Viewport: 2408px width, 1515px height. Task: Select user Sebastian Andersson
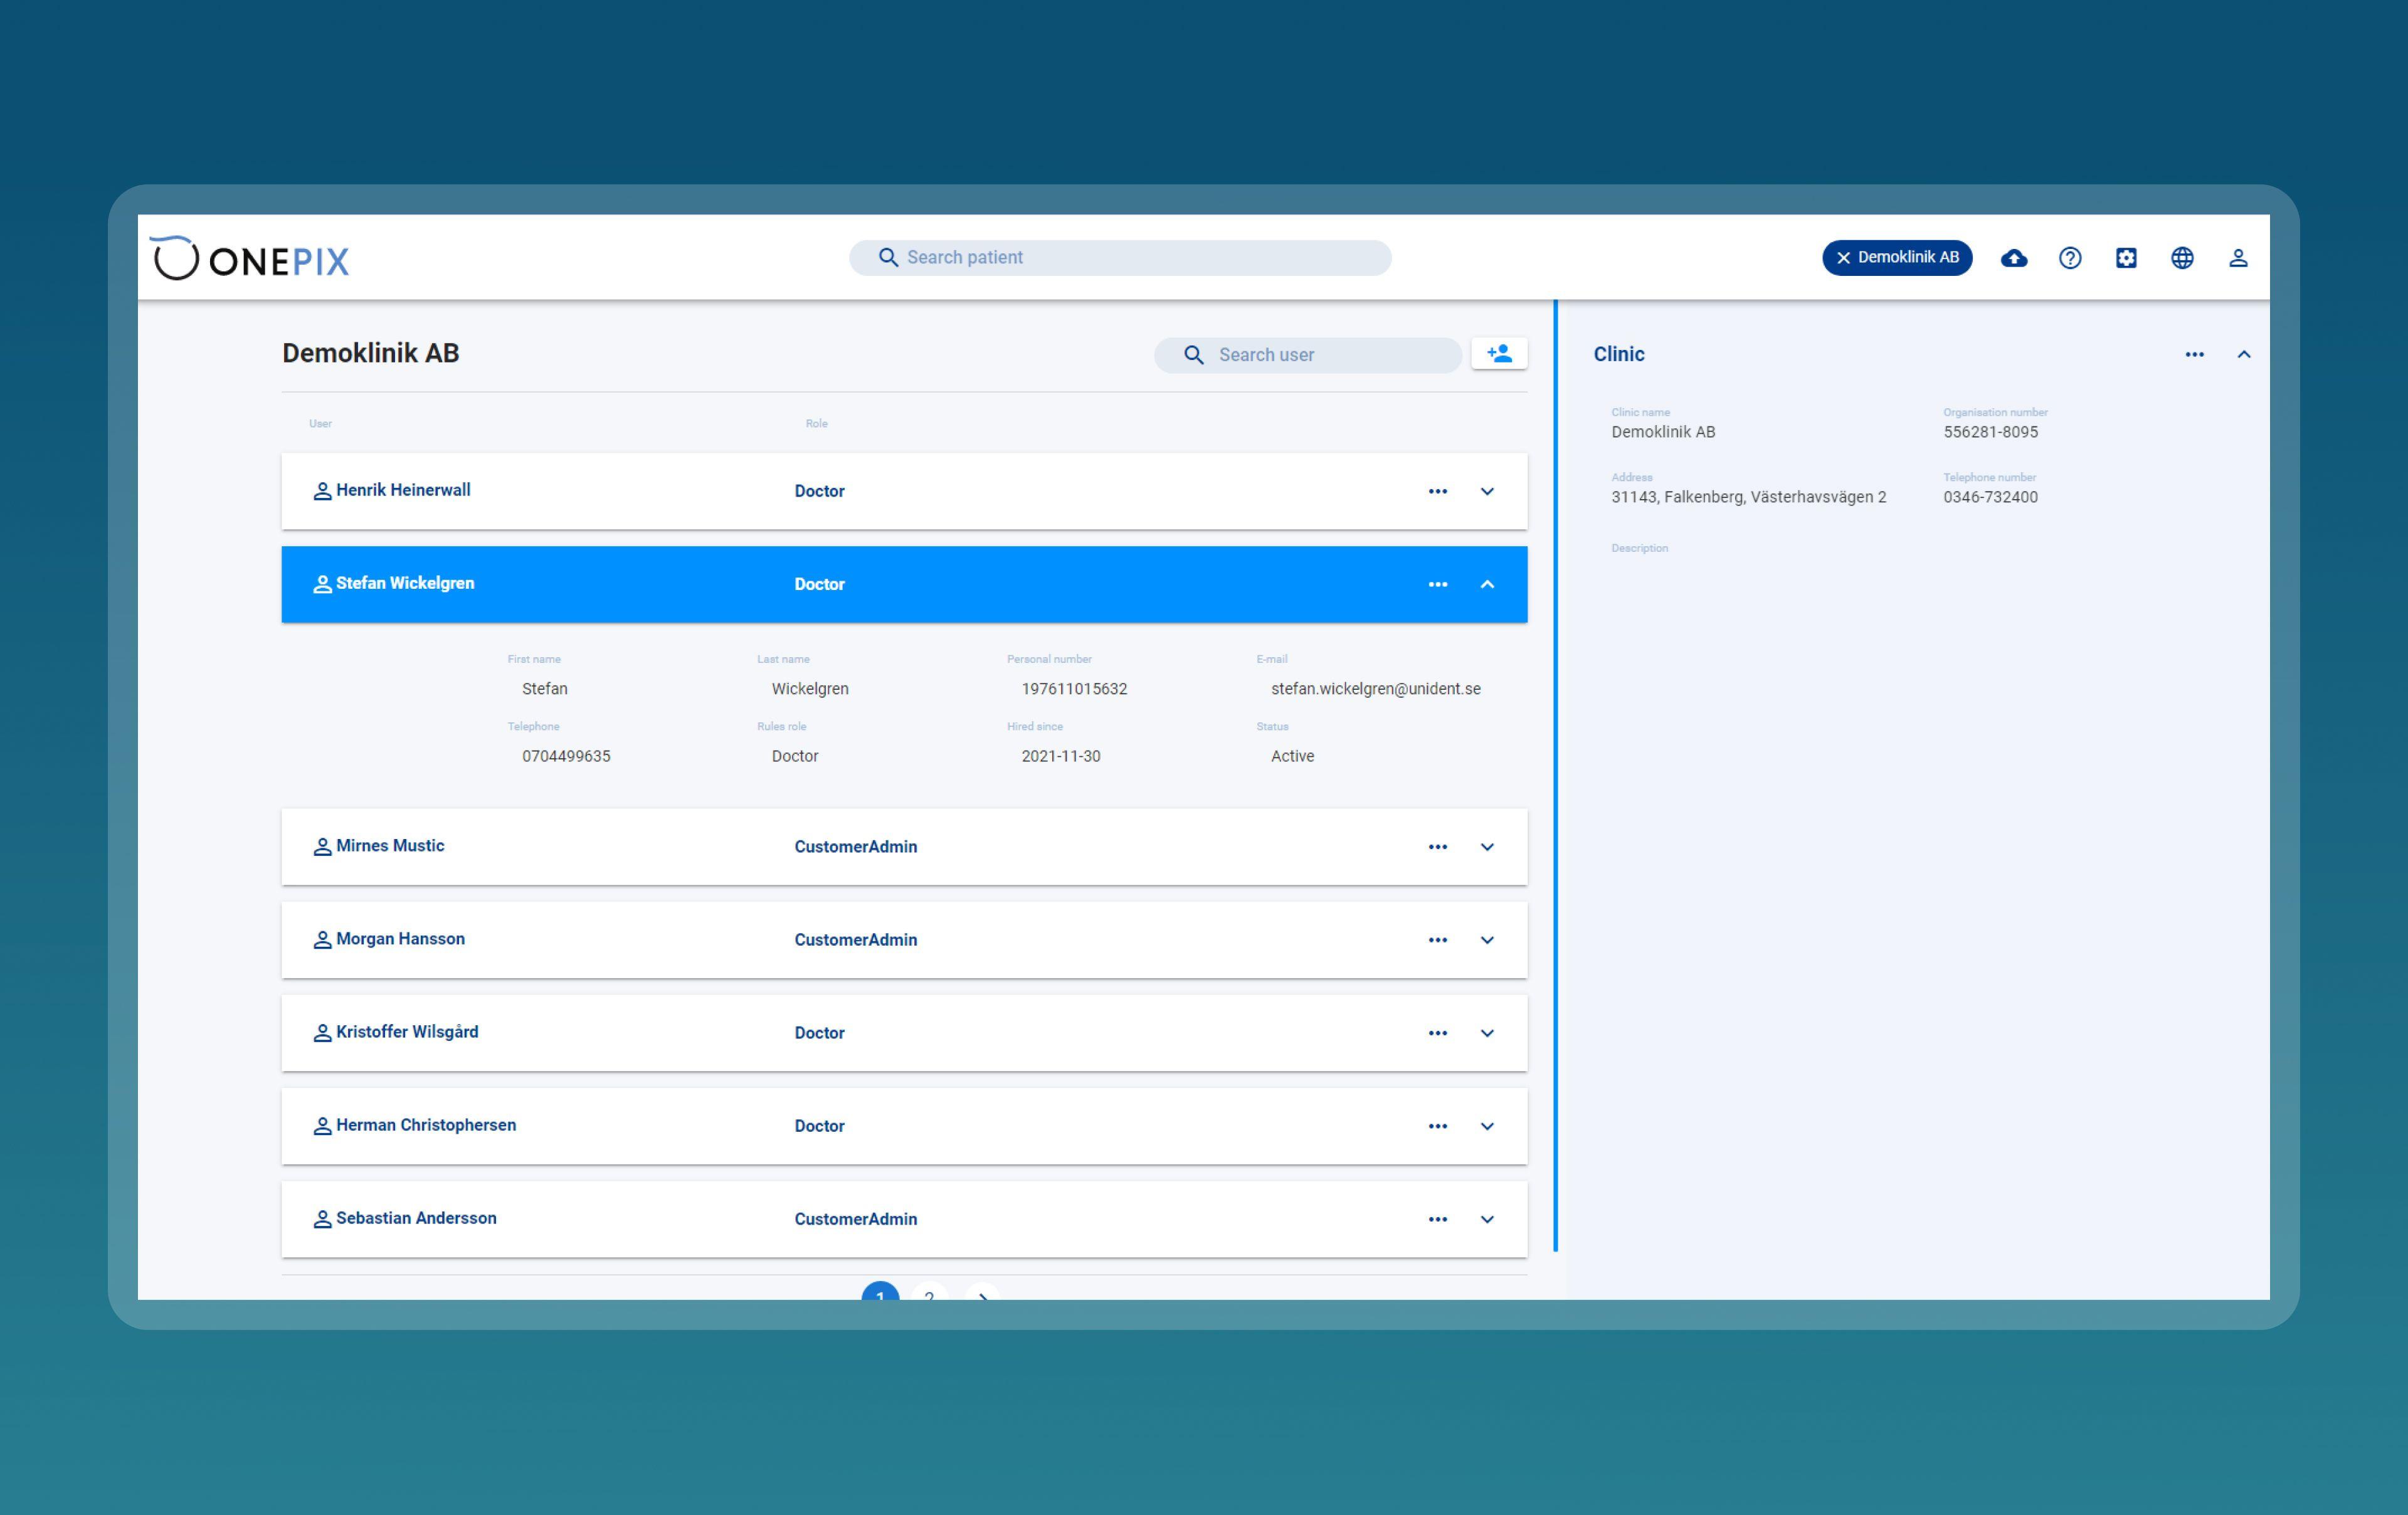click(x=416, y=1218)
